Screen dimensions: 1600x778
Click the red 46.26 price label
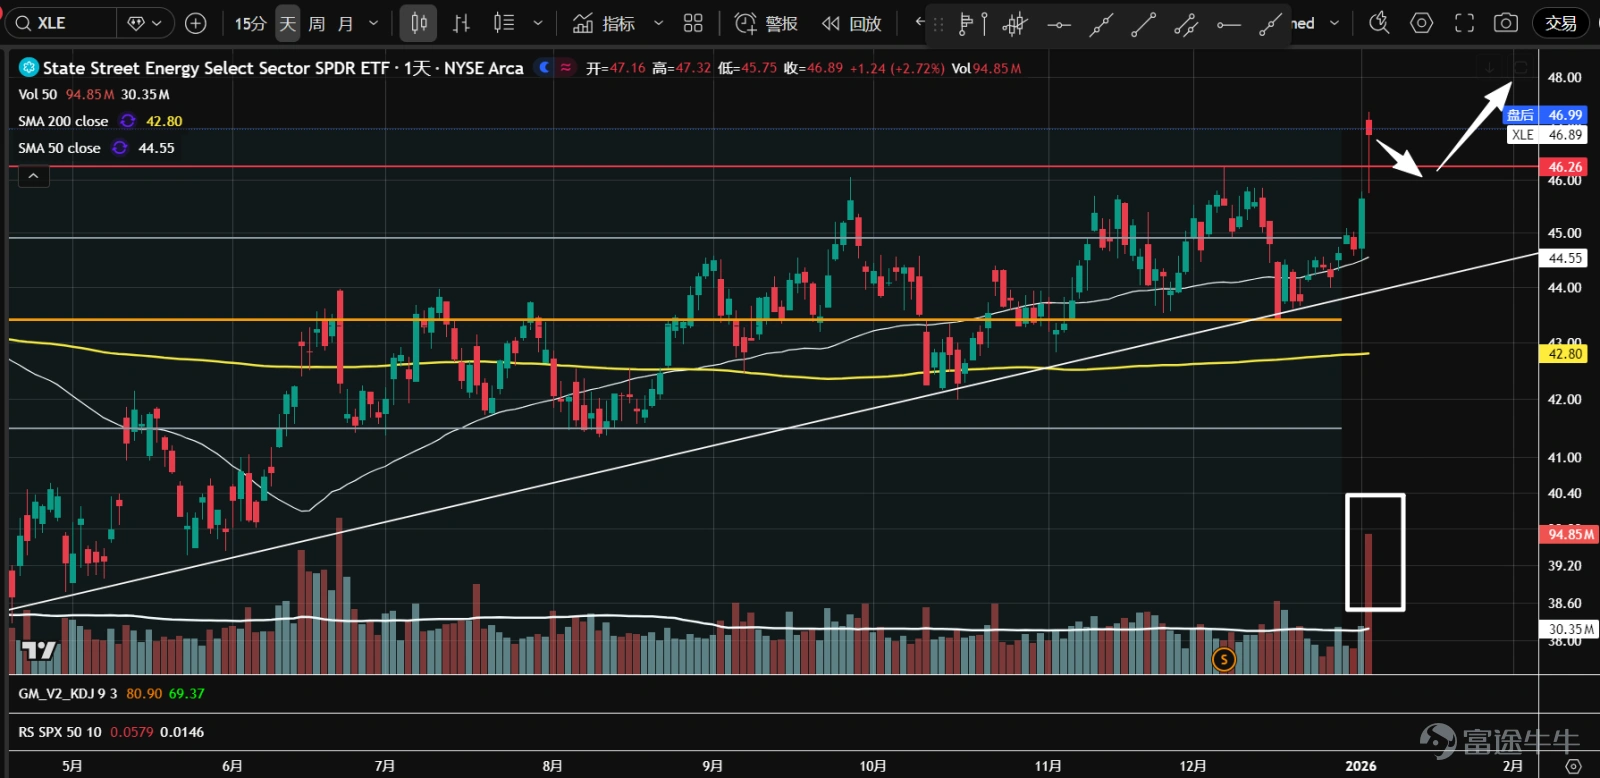coord(1564,167)
